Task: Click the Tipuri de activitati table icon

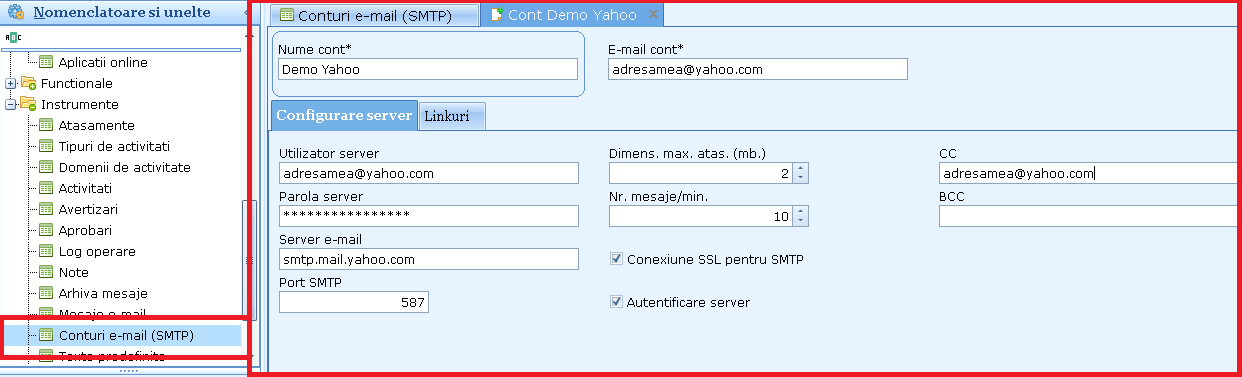Action: 46,146
